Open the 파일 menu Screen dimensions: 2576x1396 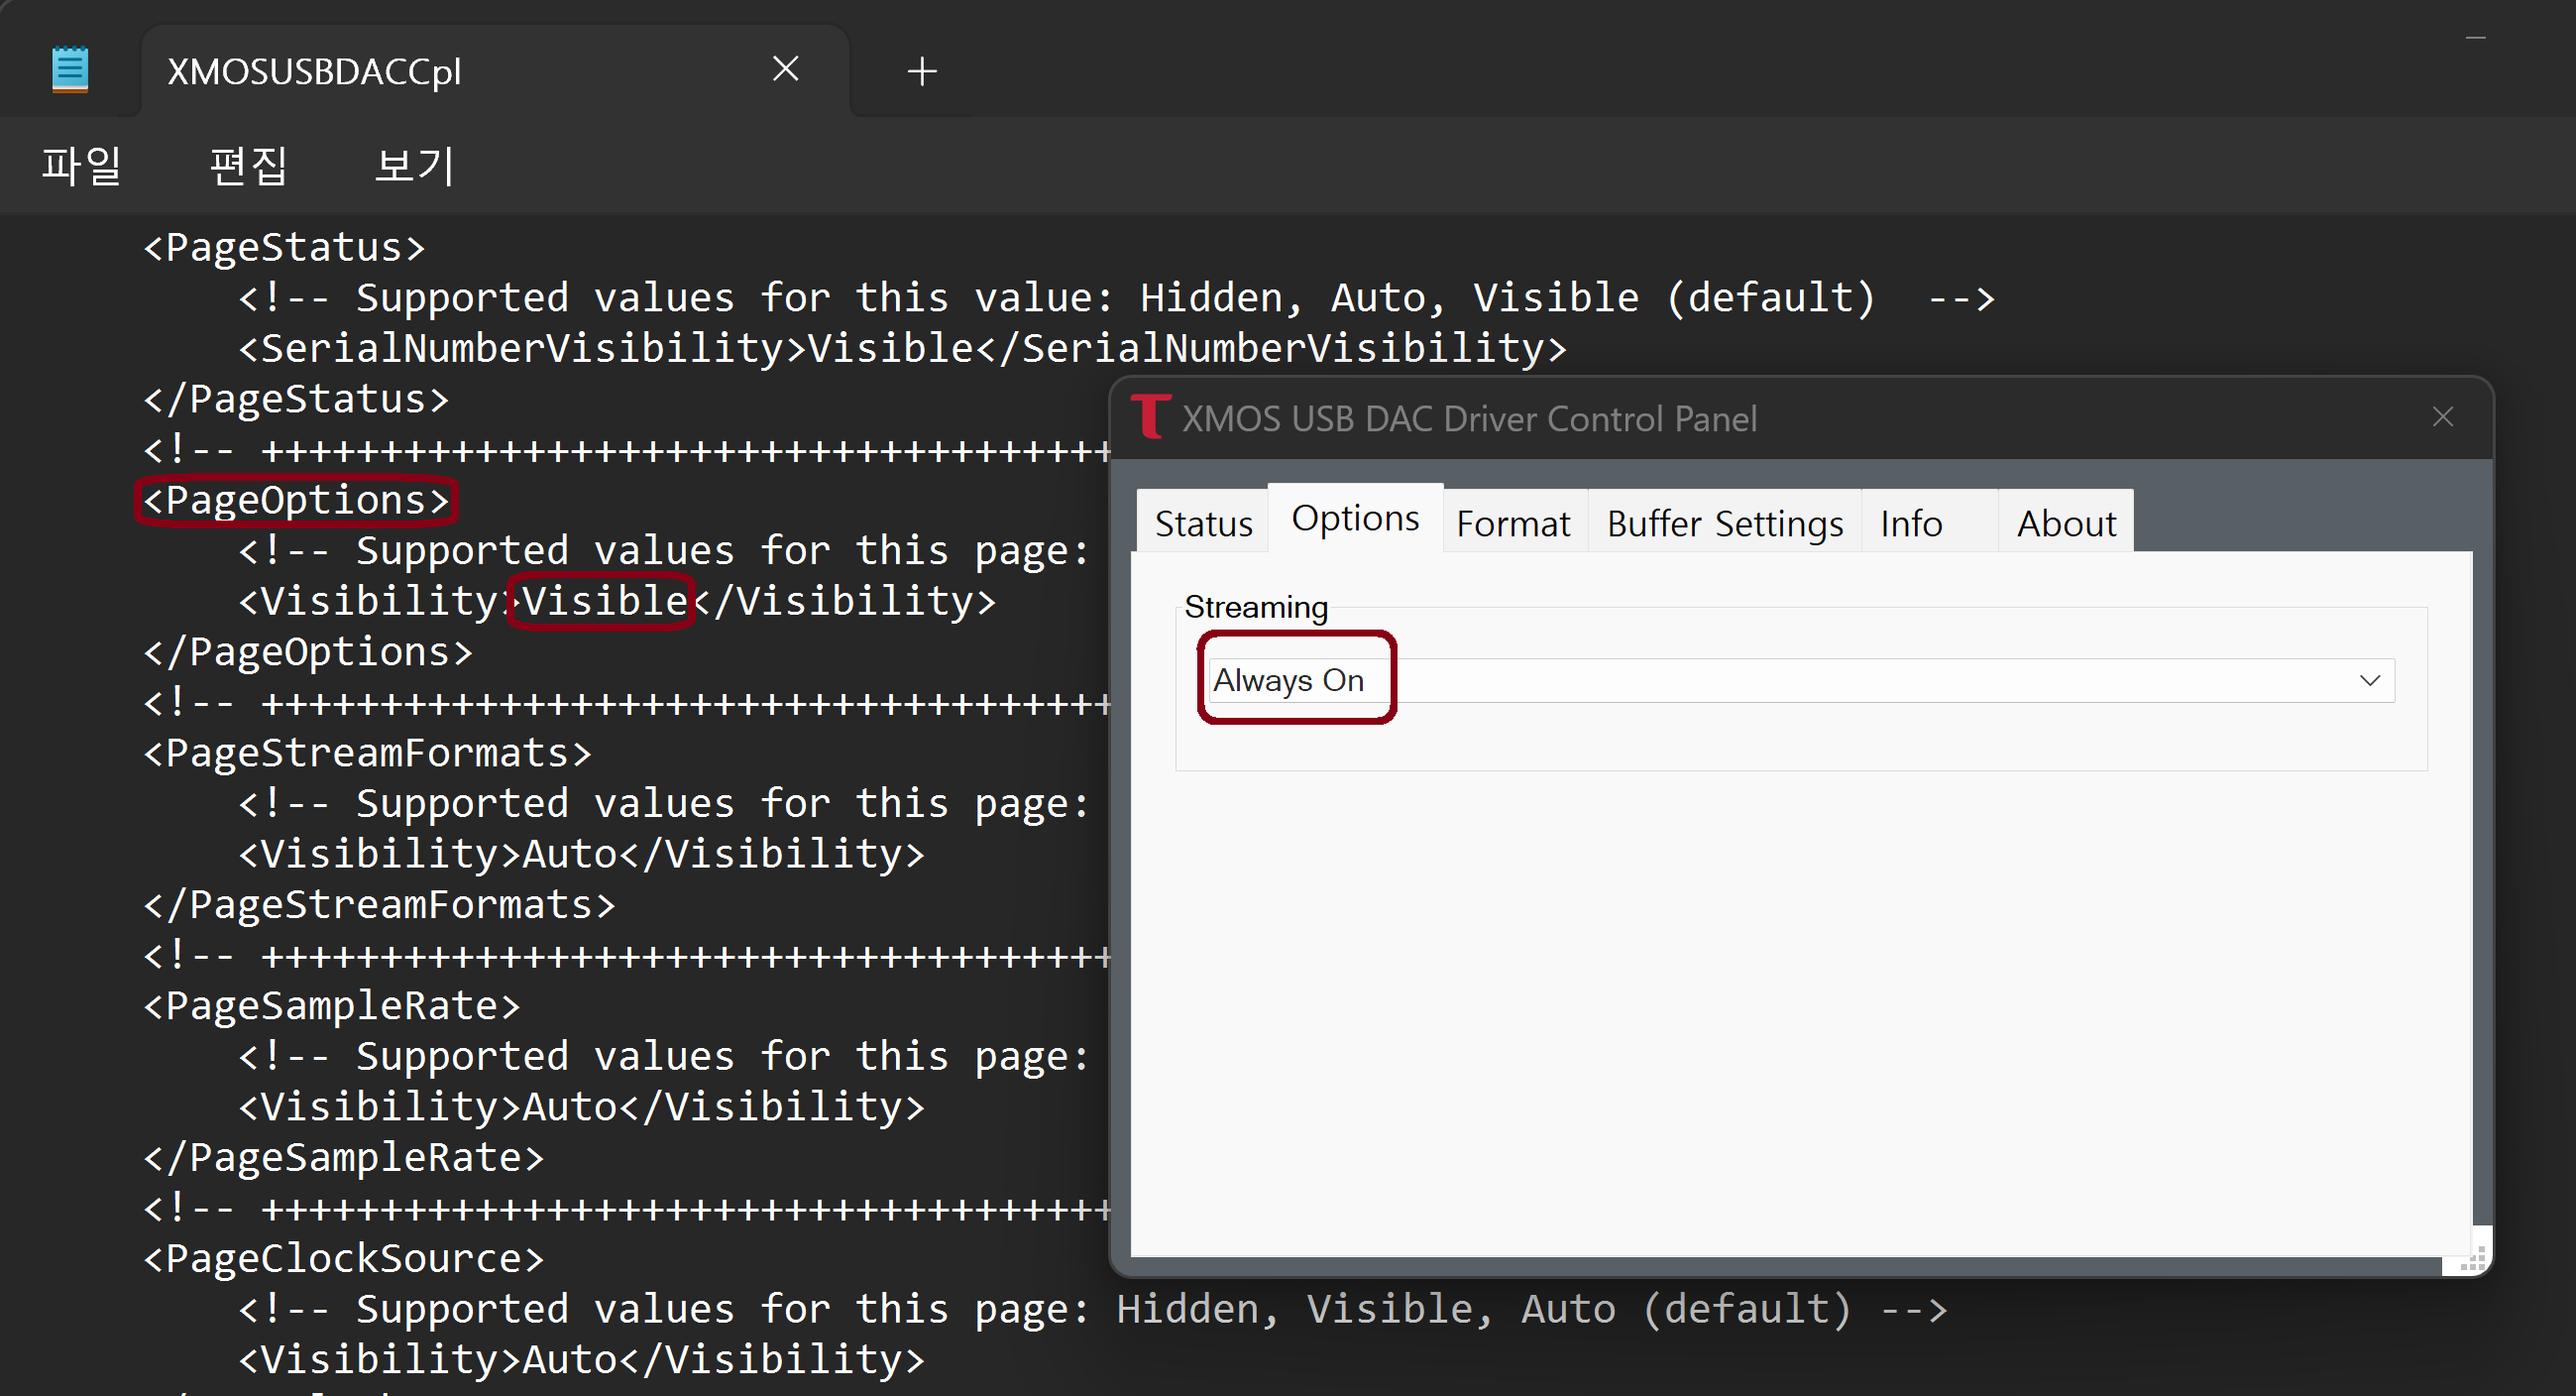point(81,165)
